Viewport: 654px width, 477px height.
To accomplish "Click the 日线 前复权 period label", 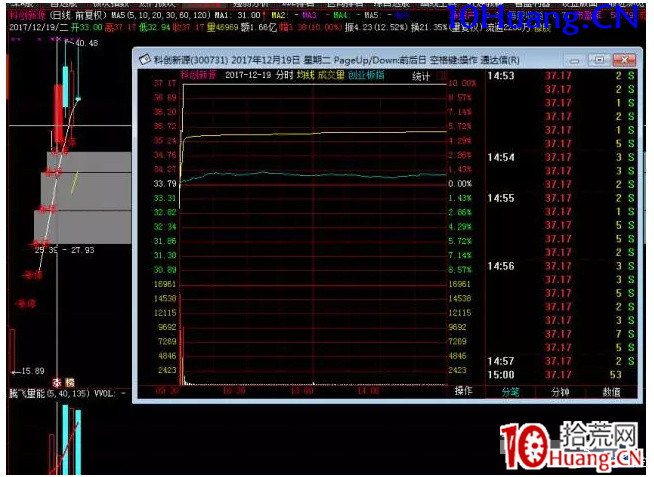I will [x=78, y=16].
